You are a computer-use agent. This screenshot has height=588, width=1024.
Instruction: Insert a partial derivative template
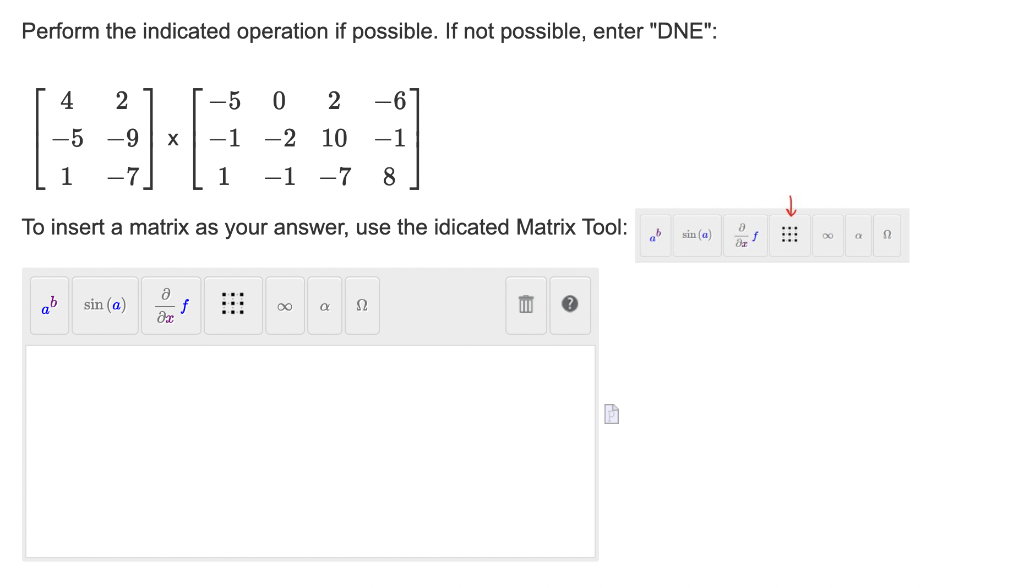click(171, 305)
